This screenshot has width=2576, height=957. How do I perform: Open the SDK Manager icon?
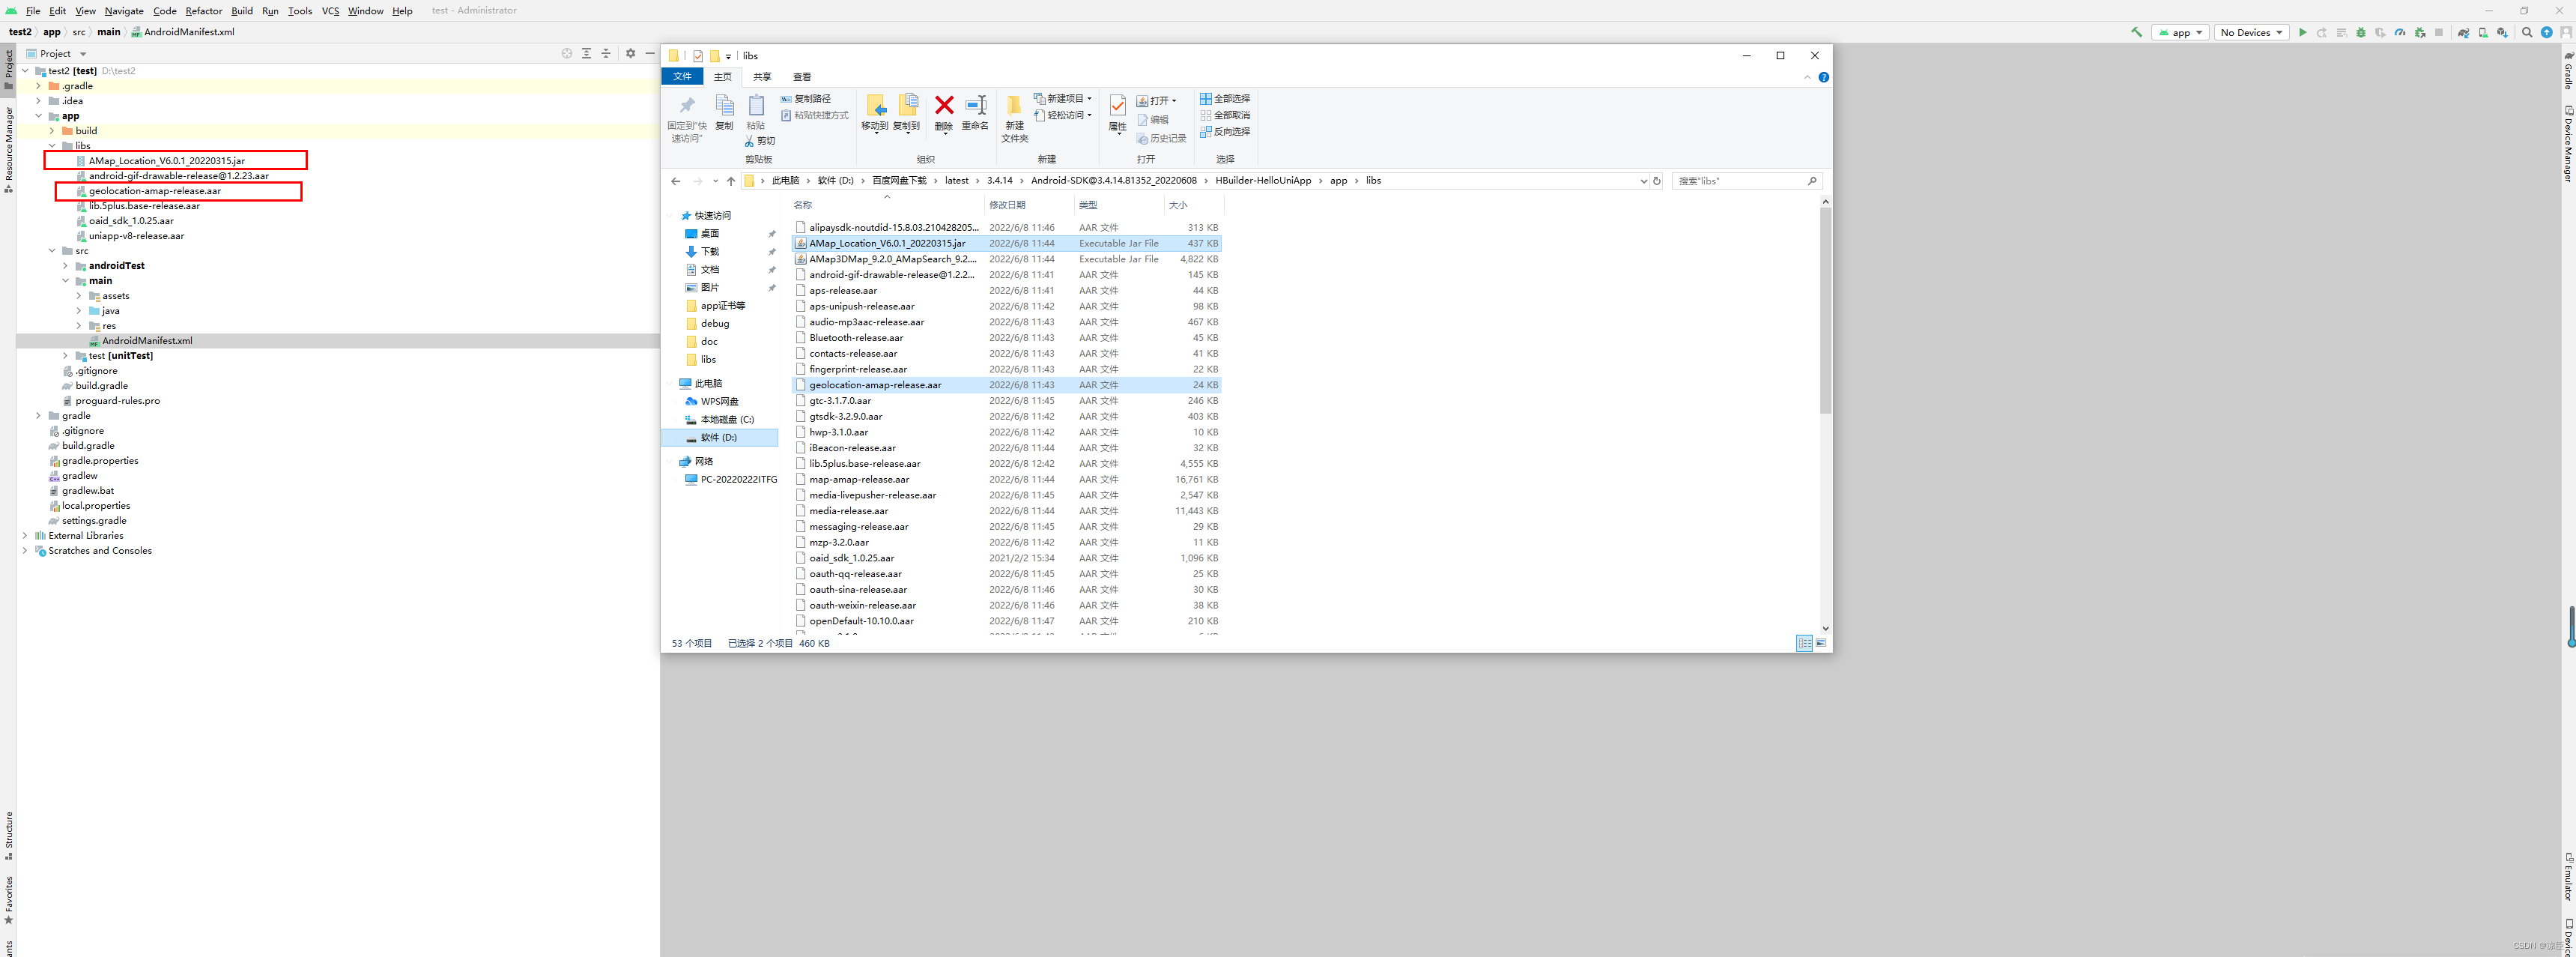[x=2502, y=32]
